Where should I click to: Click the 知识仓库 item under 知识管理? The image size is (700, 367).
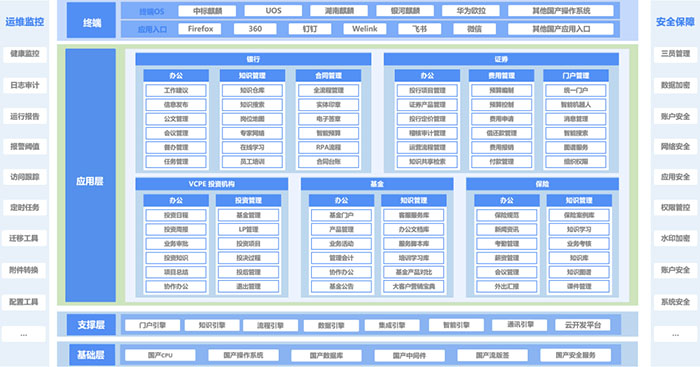pyautogui.click(x=252, y=90)
